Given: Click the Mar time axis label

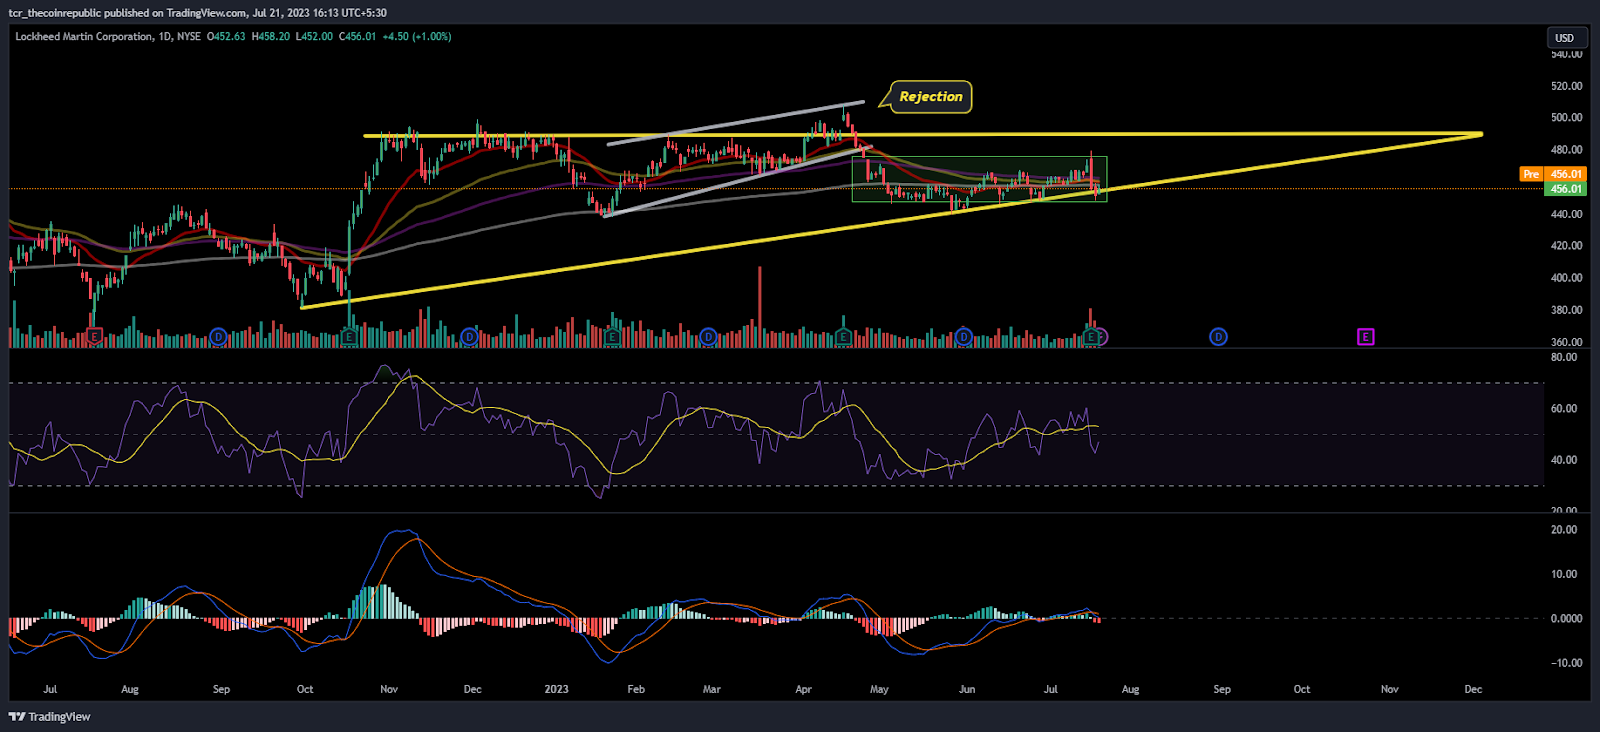Looking at the screenshot, I should point(712,689).
